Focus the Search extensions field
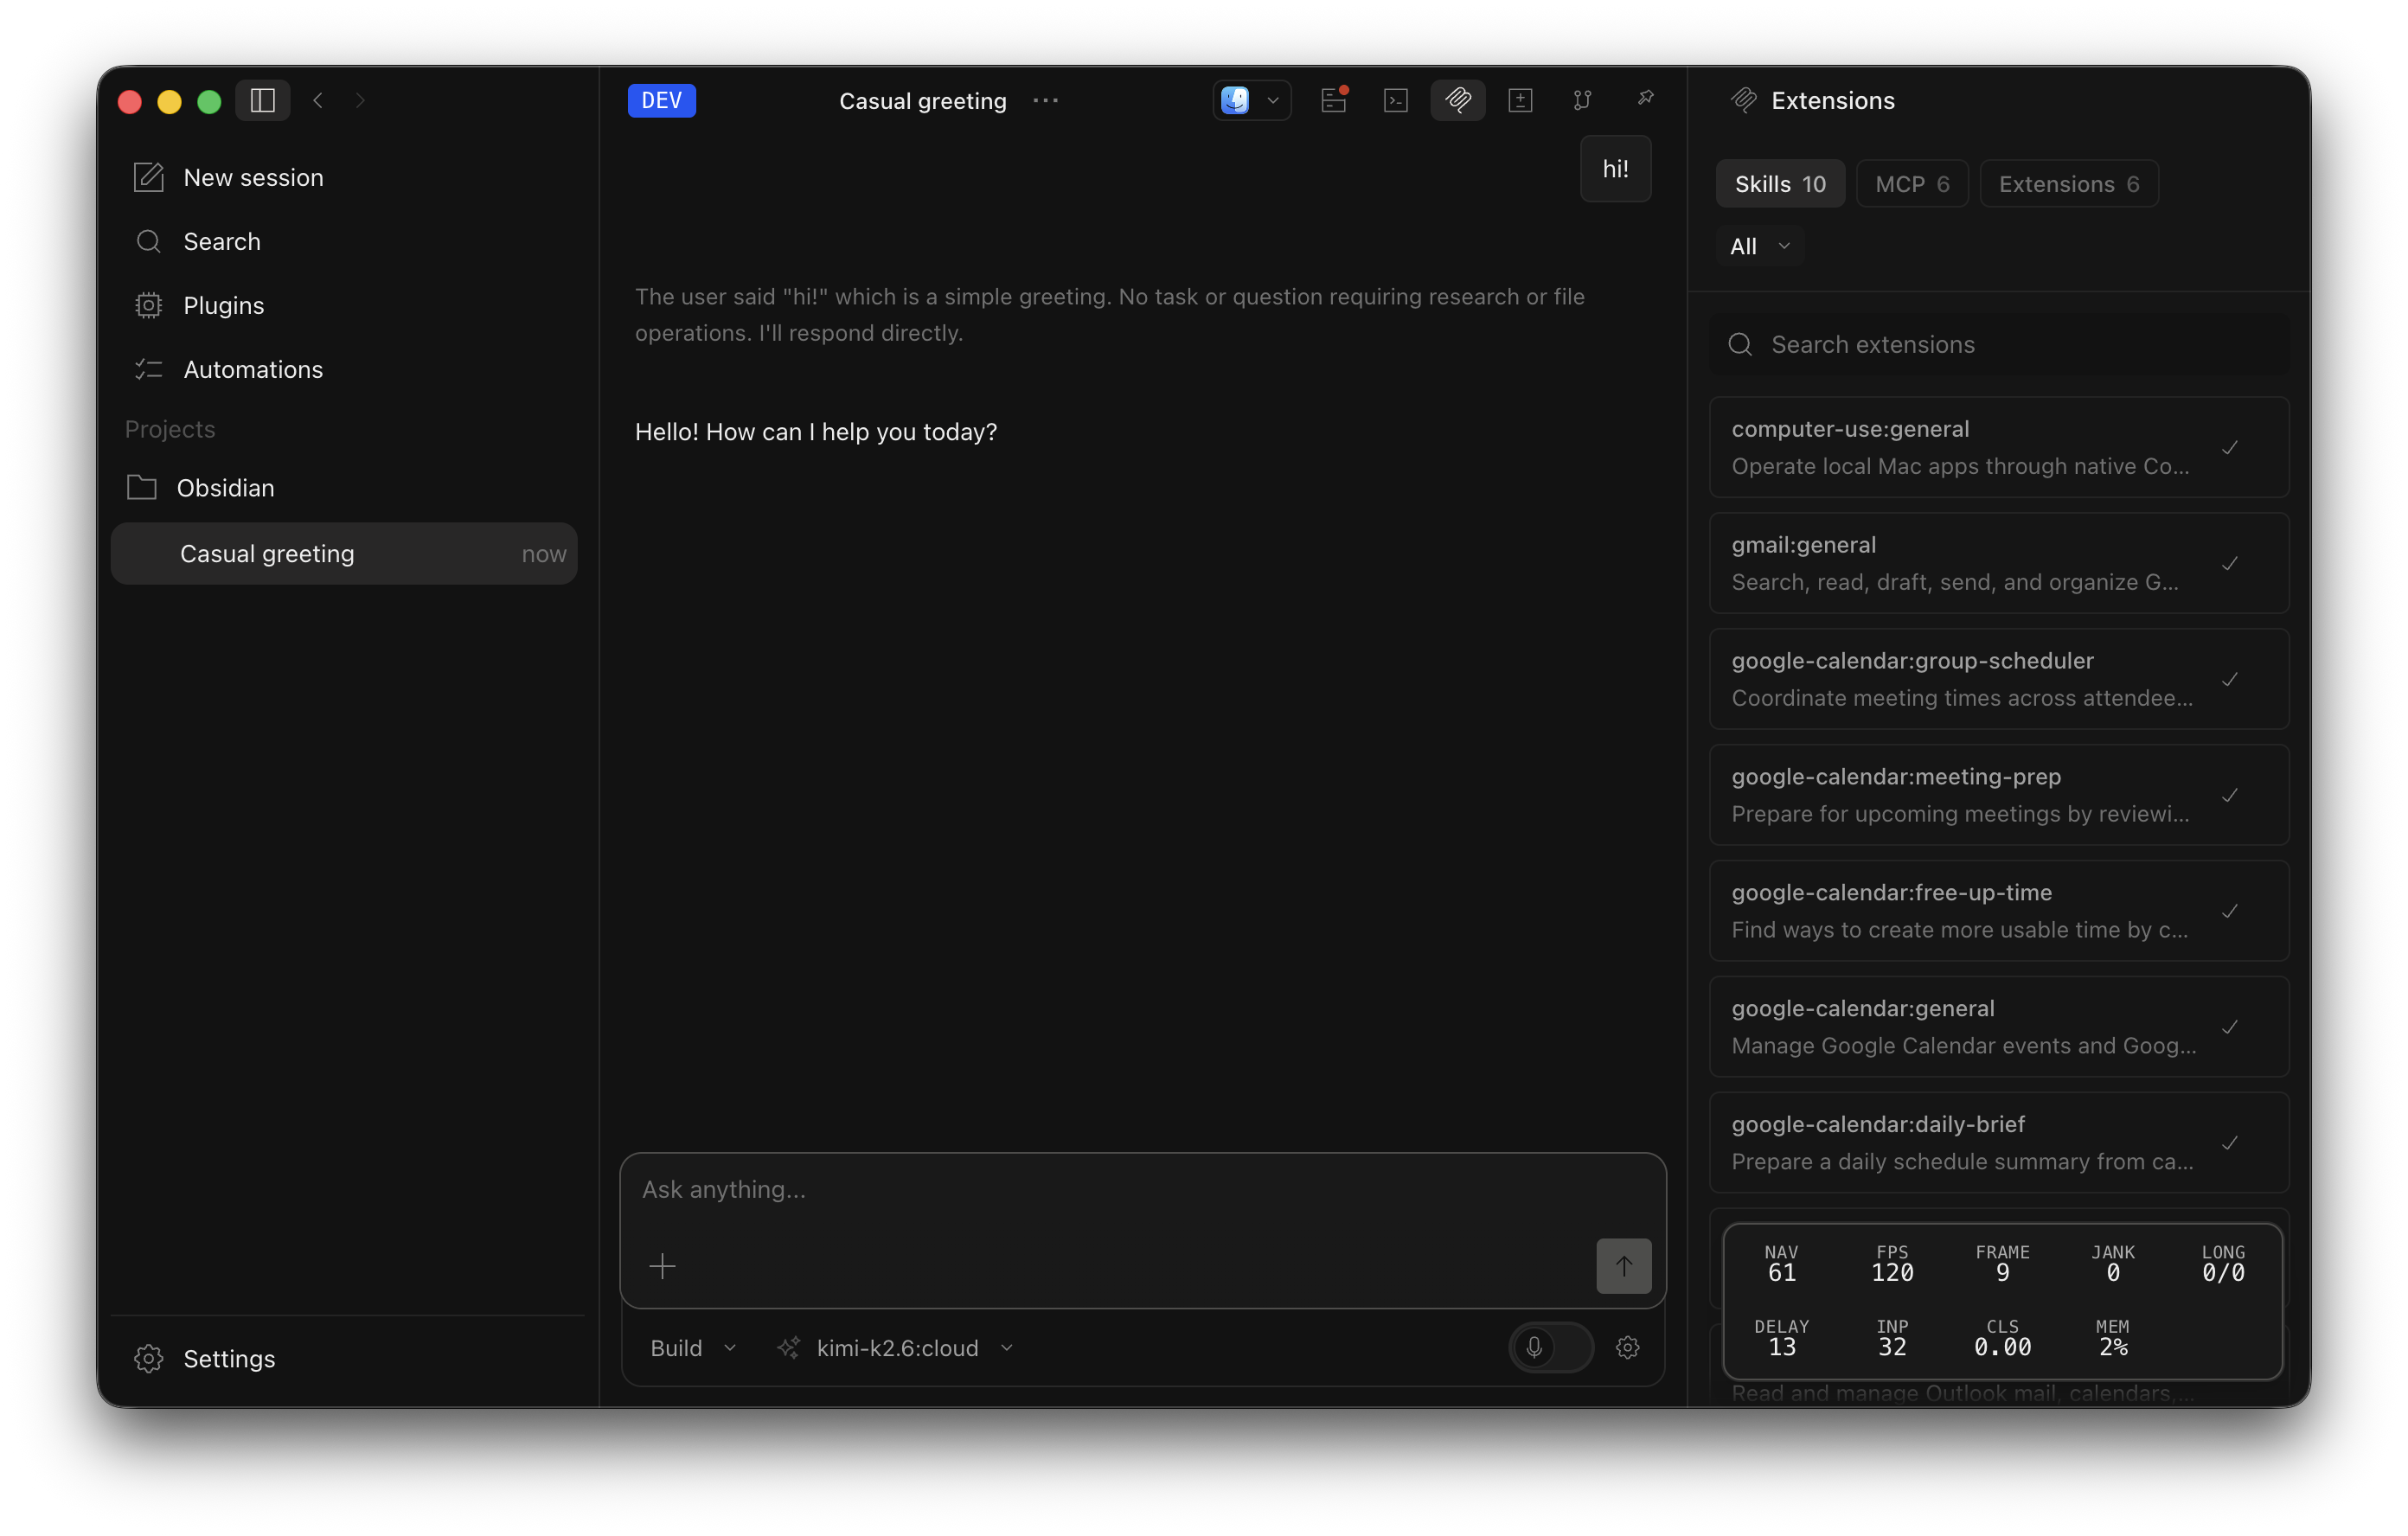This screenshot has height=1536, width=2408. tap(1998, 344)
